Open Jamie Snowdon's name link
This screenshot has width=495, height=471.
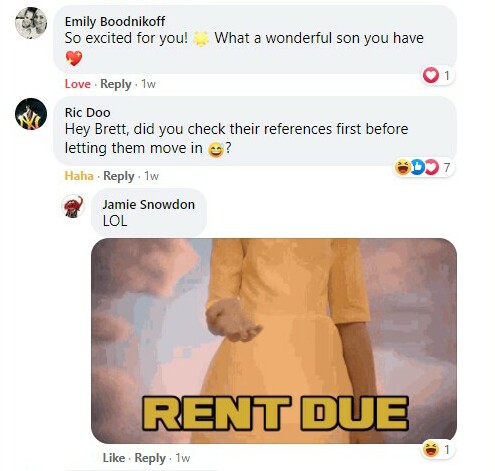149,204
